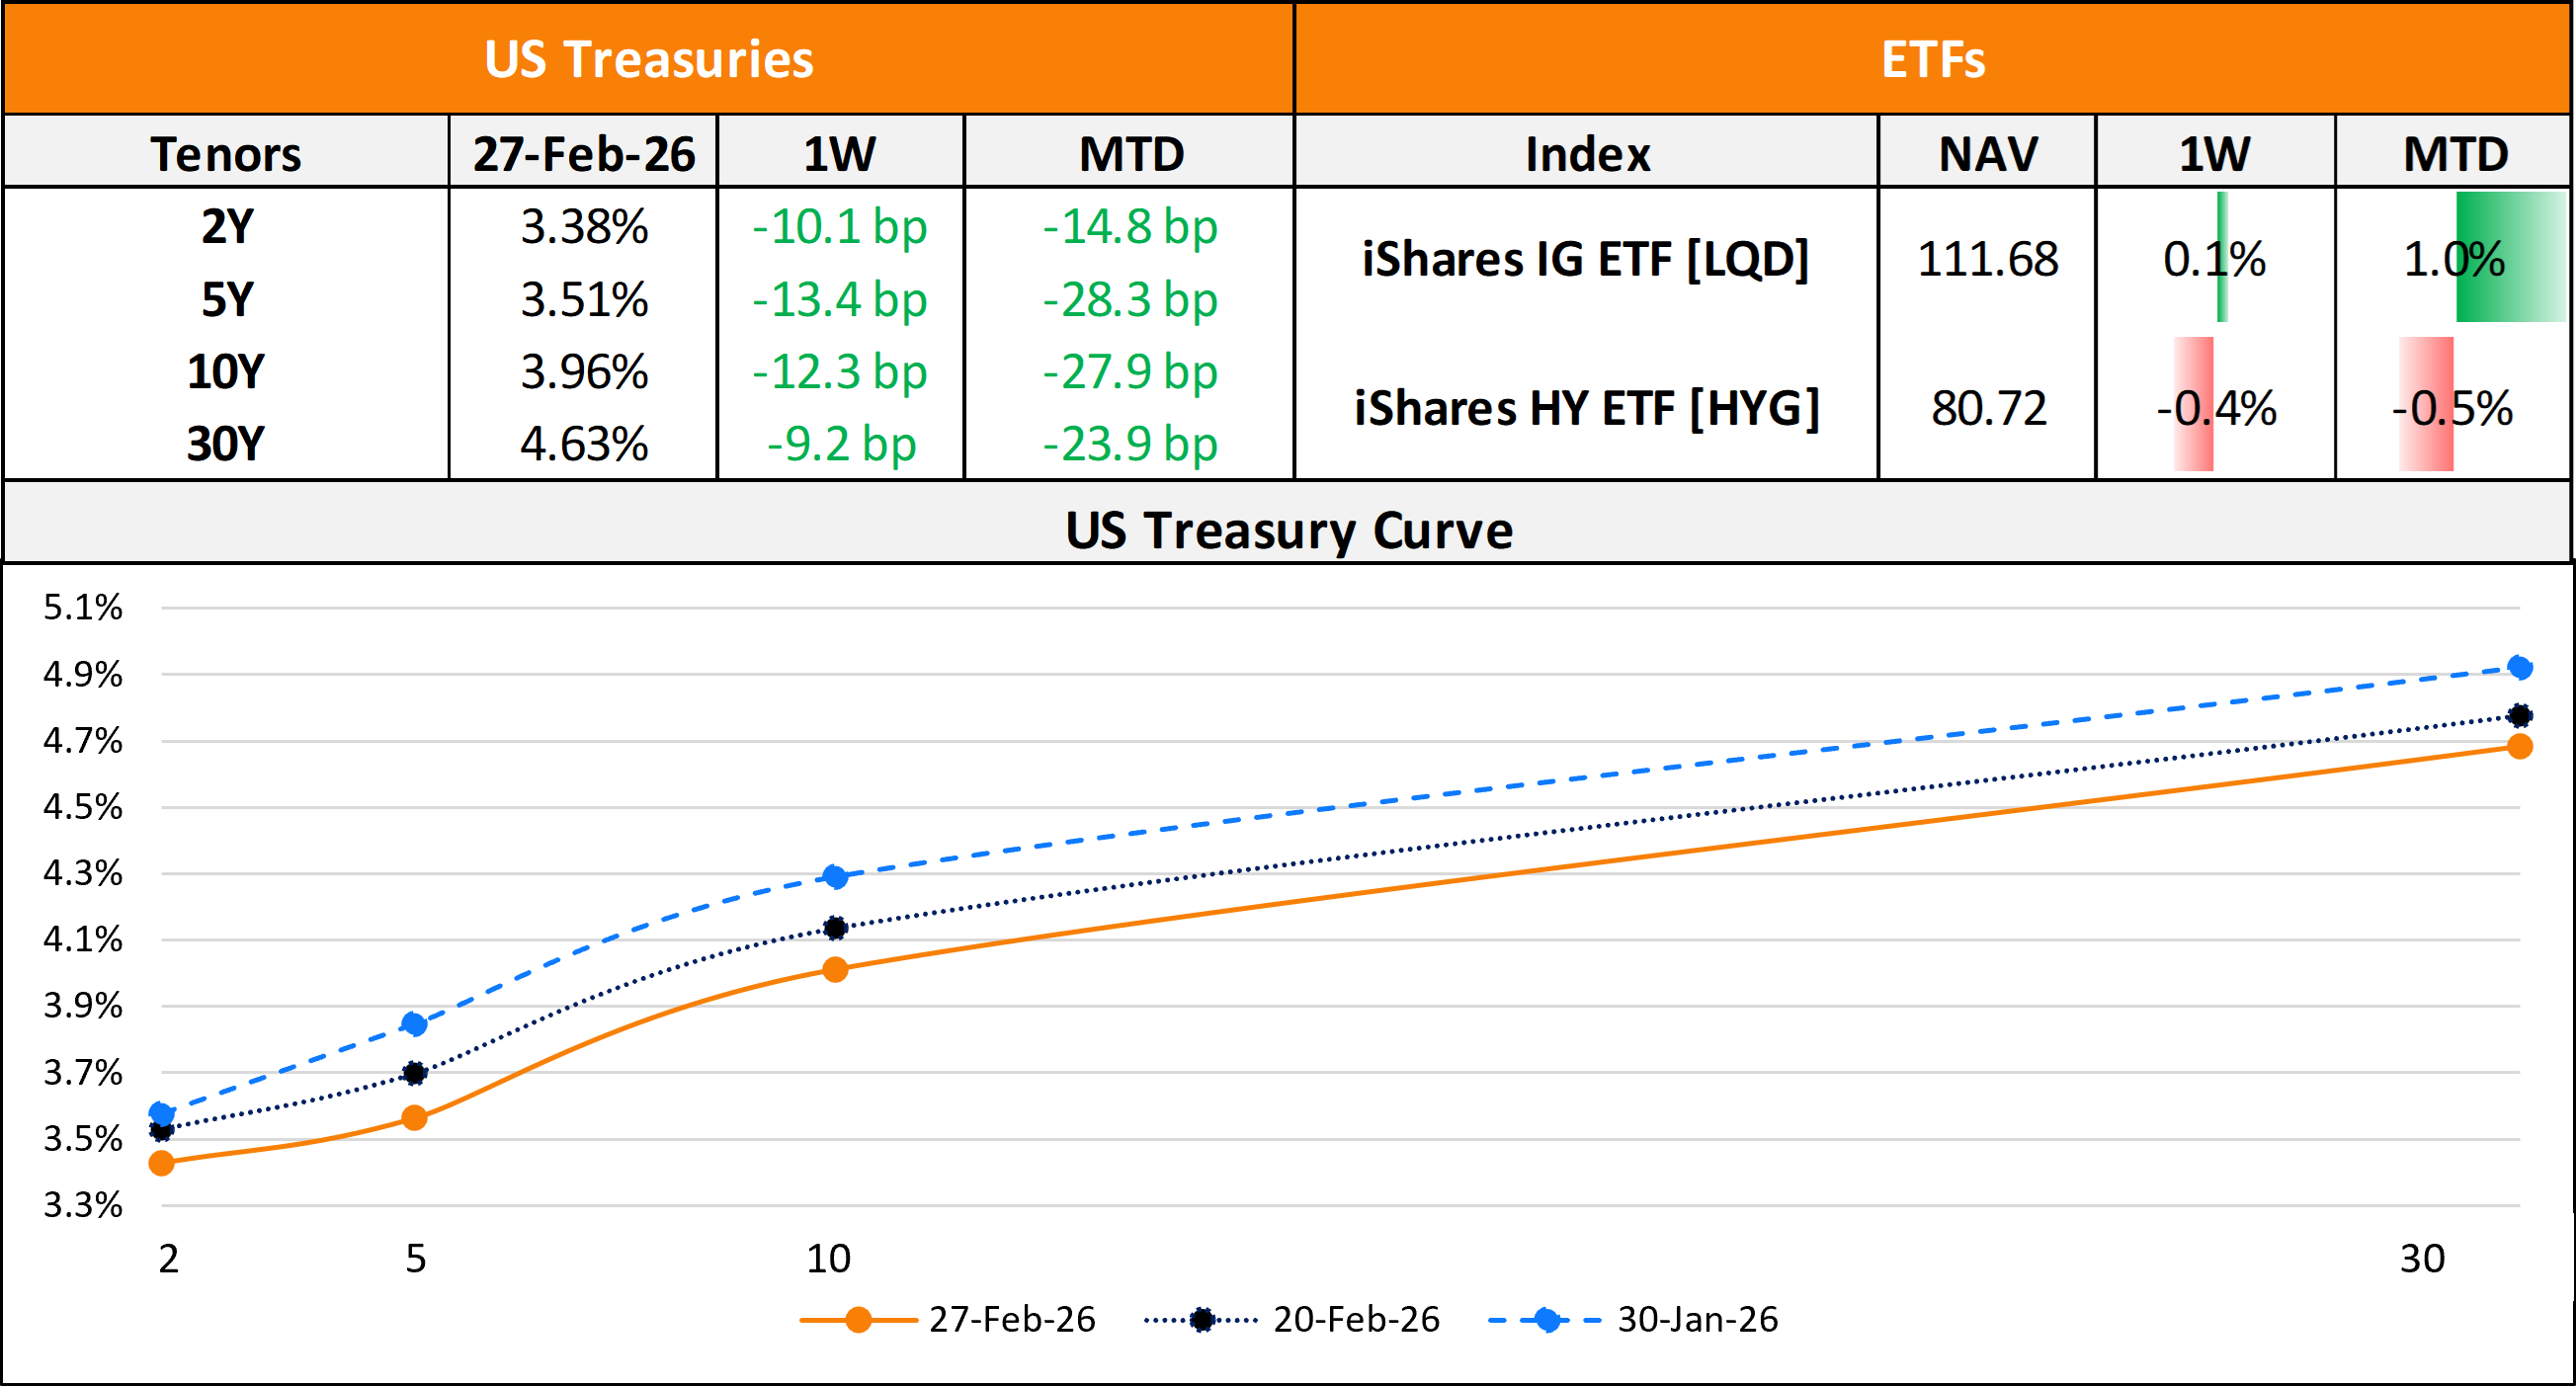Viewport: 2576px width, 1386px height.
Task: Click the orange 27-Feb-26 legend marker
Action: pos(858,1320)
